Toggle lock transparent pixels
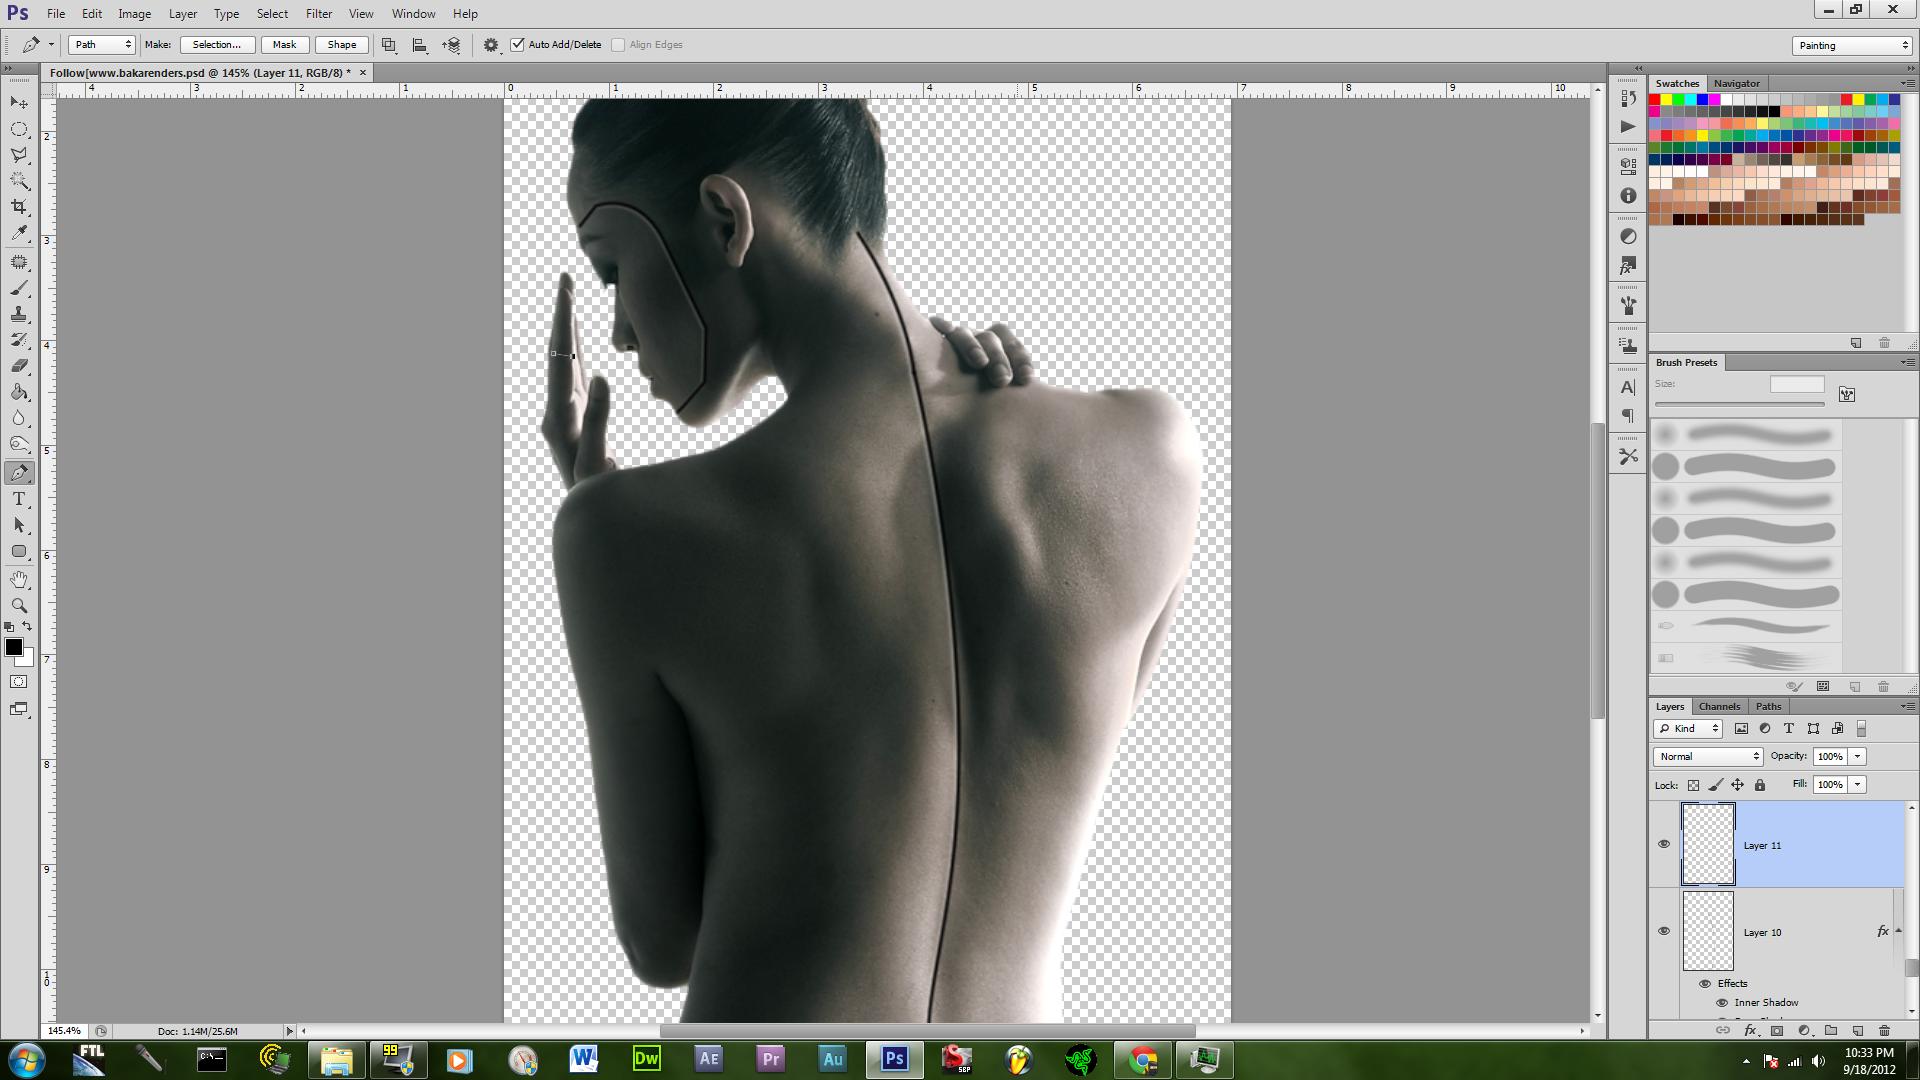 point(1693,785)
